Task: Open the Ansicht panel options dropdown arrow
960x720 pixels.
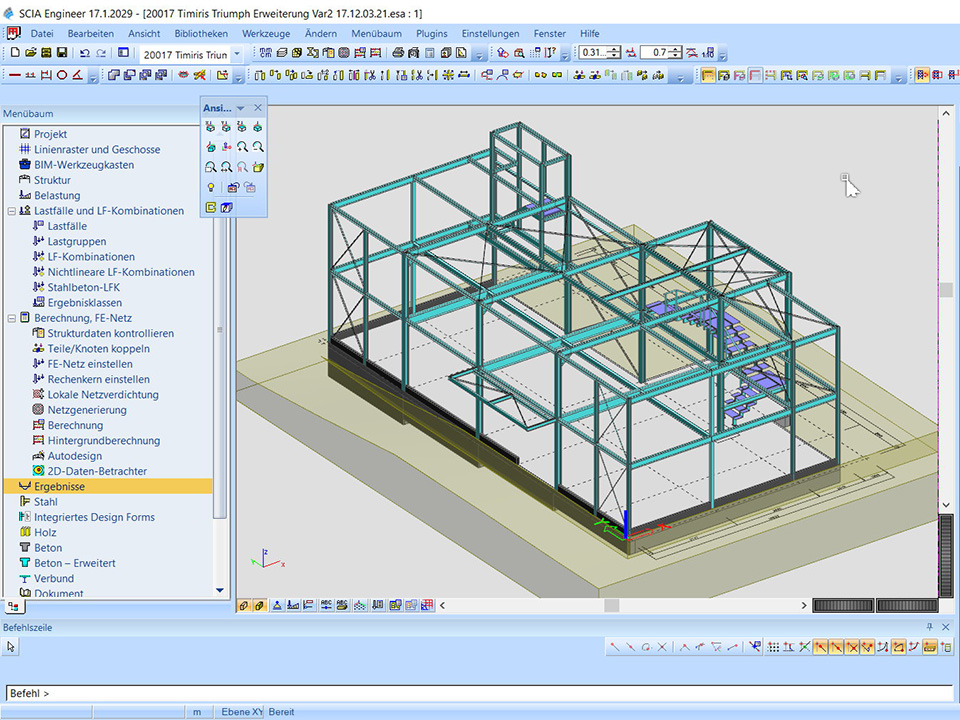Action: [240, 108]
